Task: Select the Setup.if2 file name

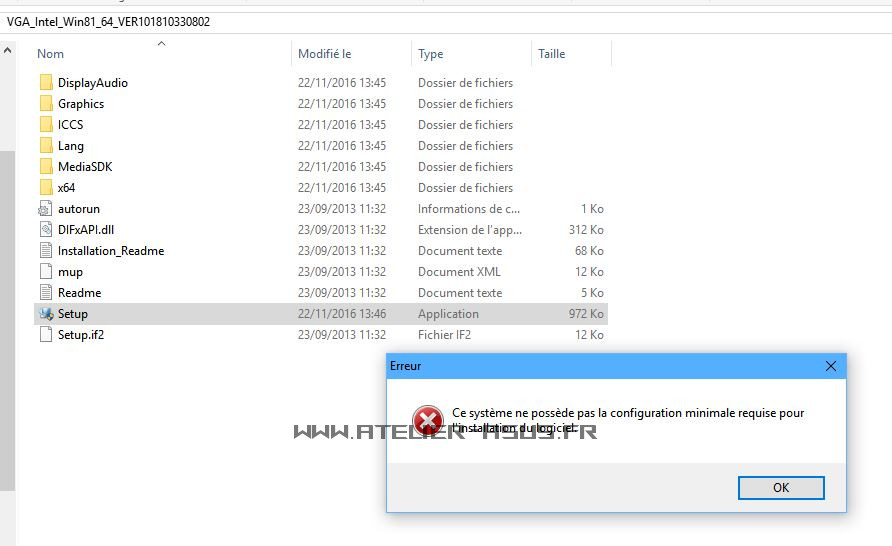Action: pyautogui.click(x=81, y=335)
